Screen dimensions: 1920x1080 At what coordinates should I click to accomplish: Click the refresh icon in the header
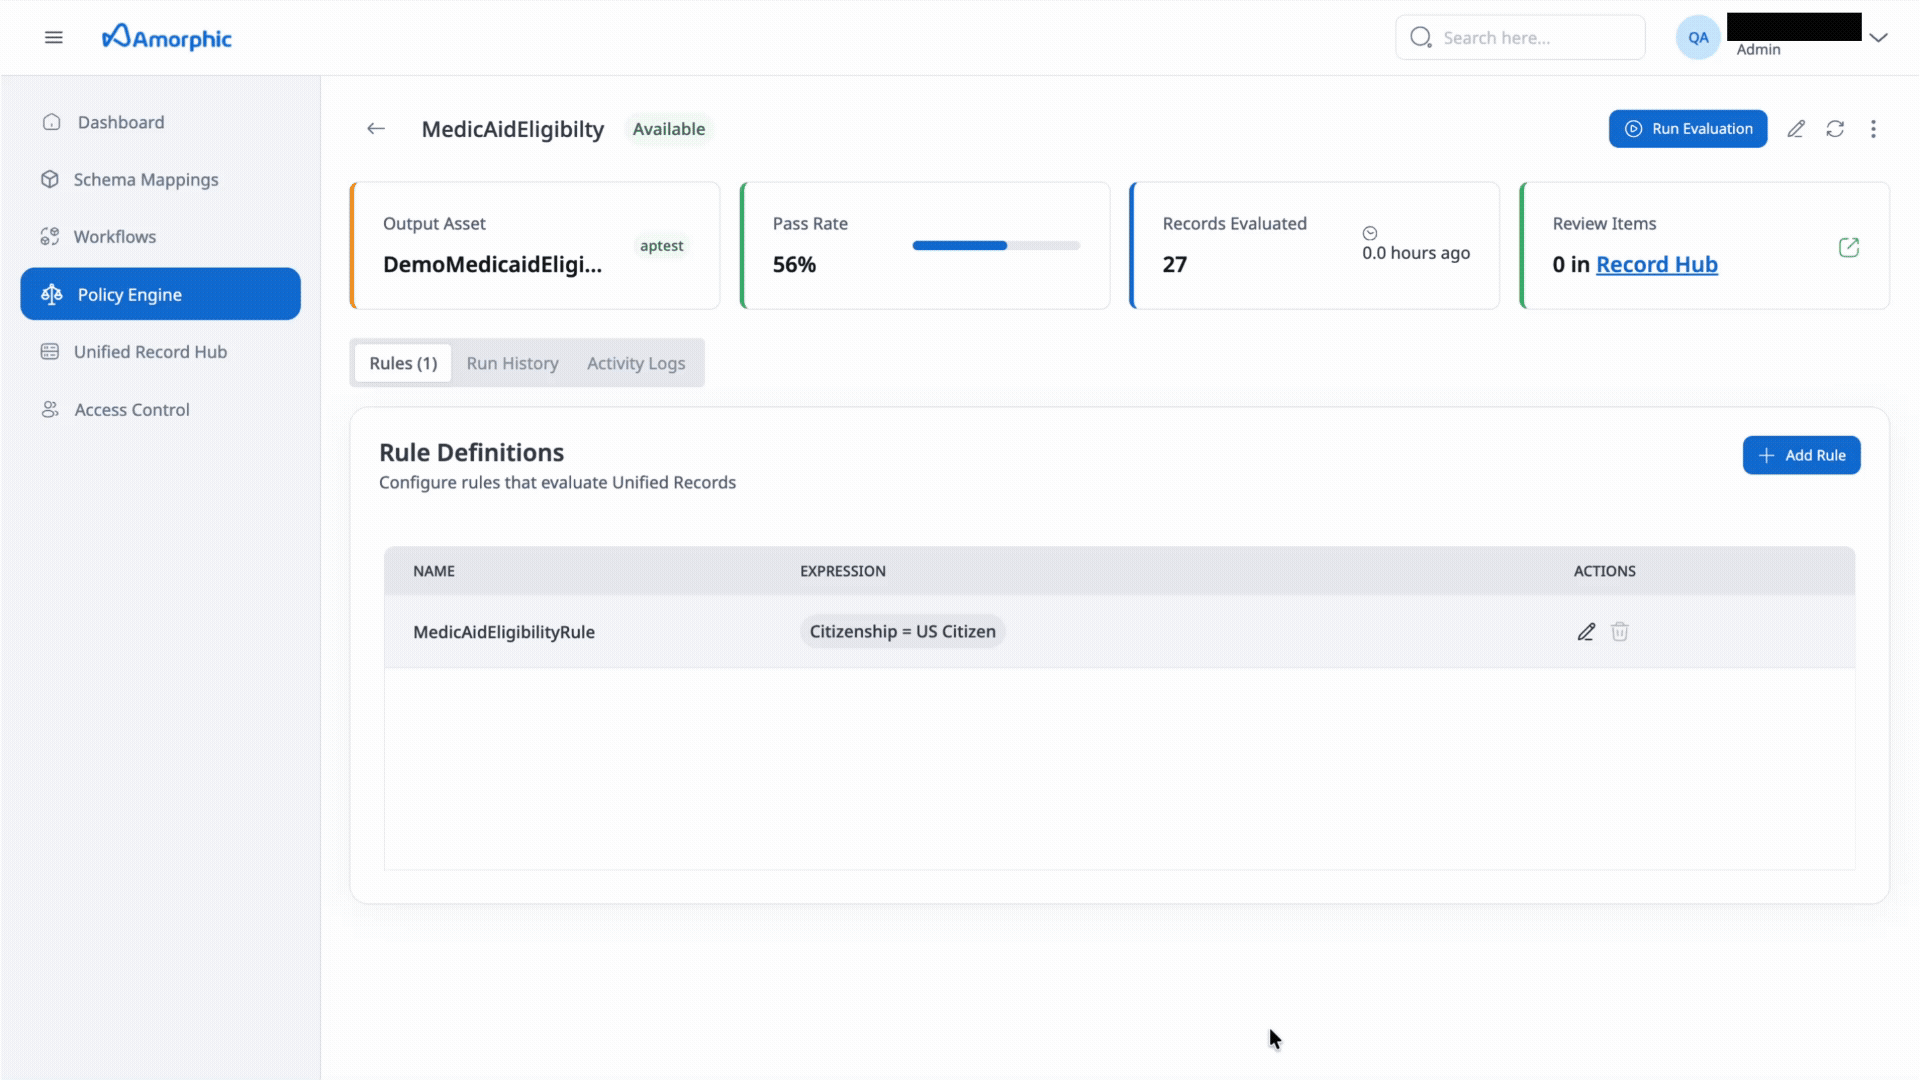tap(1835, 129)
